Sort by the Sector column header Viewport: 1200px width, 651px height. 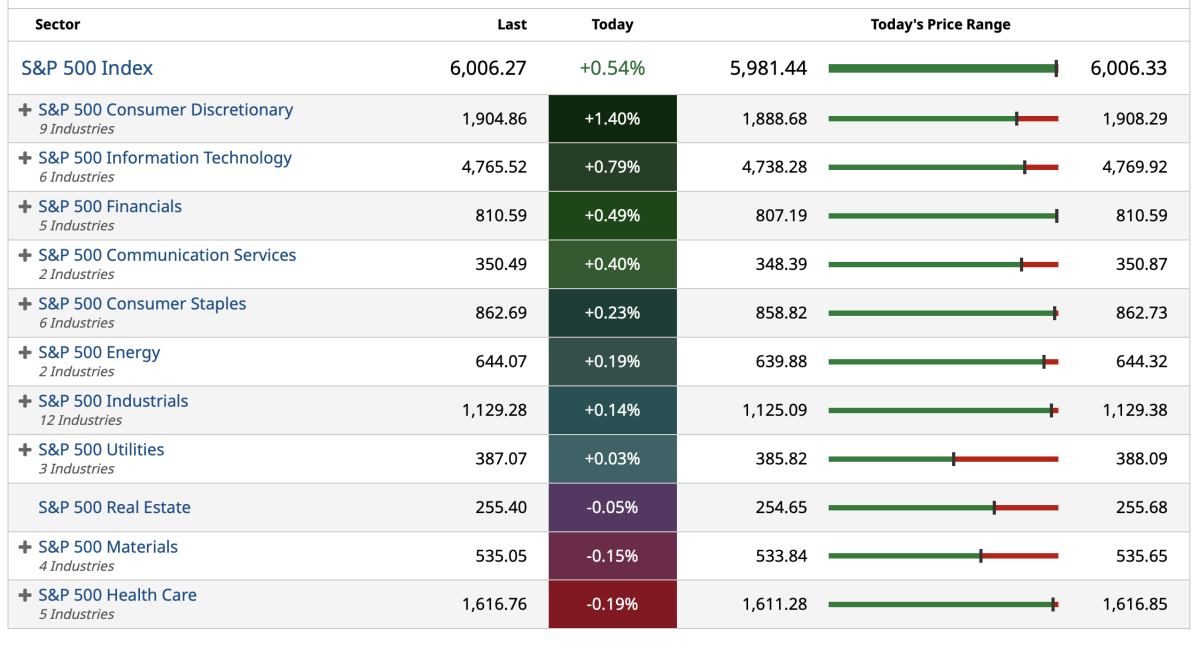[57, 24]
